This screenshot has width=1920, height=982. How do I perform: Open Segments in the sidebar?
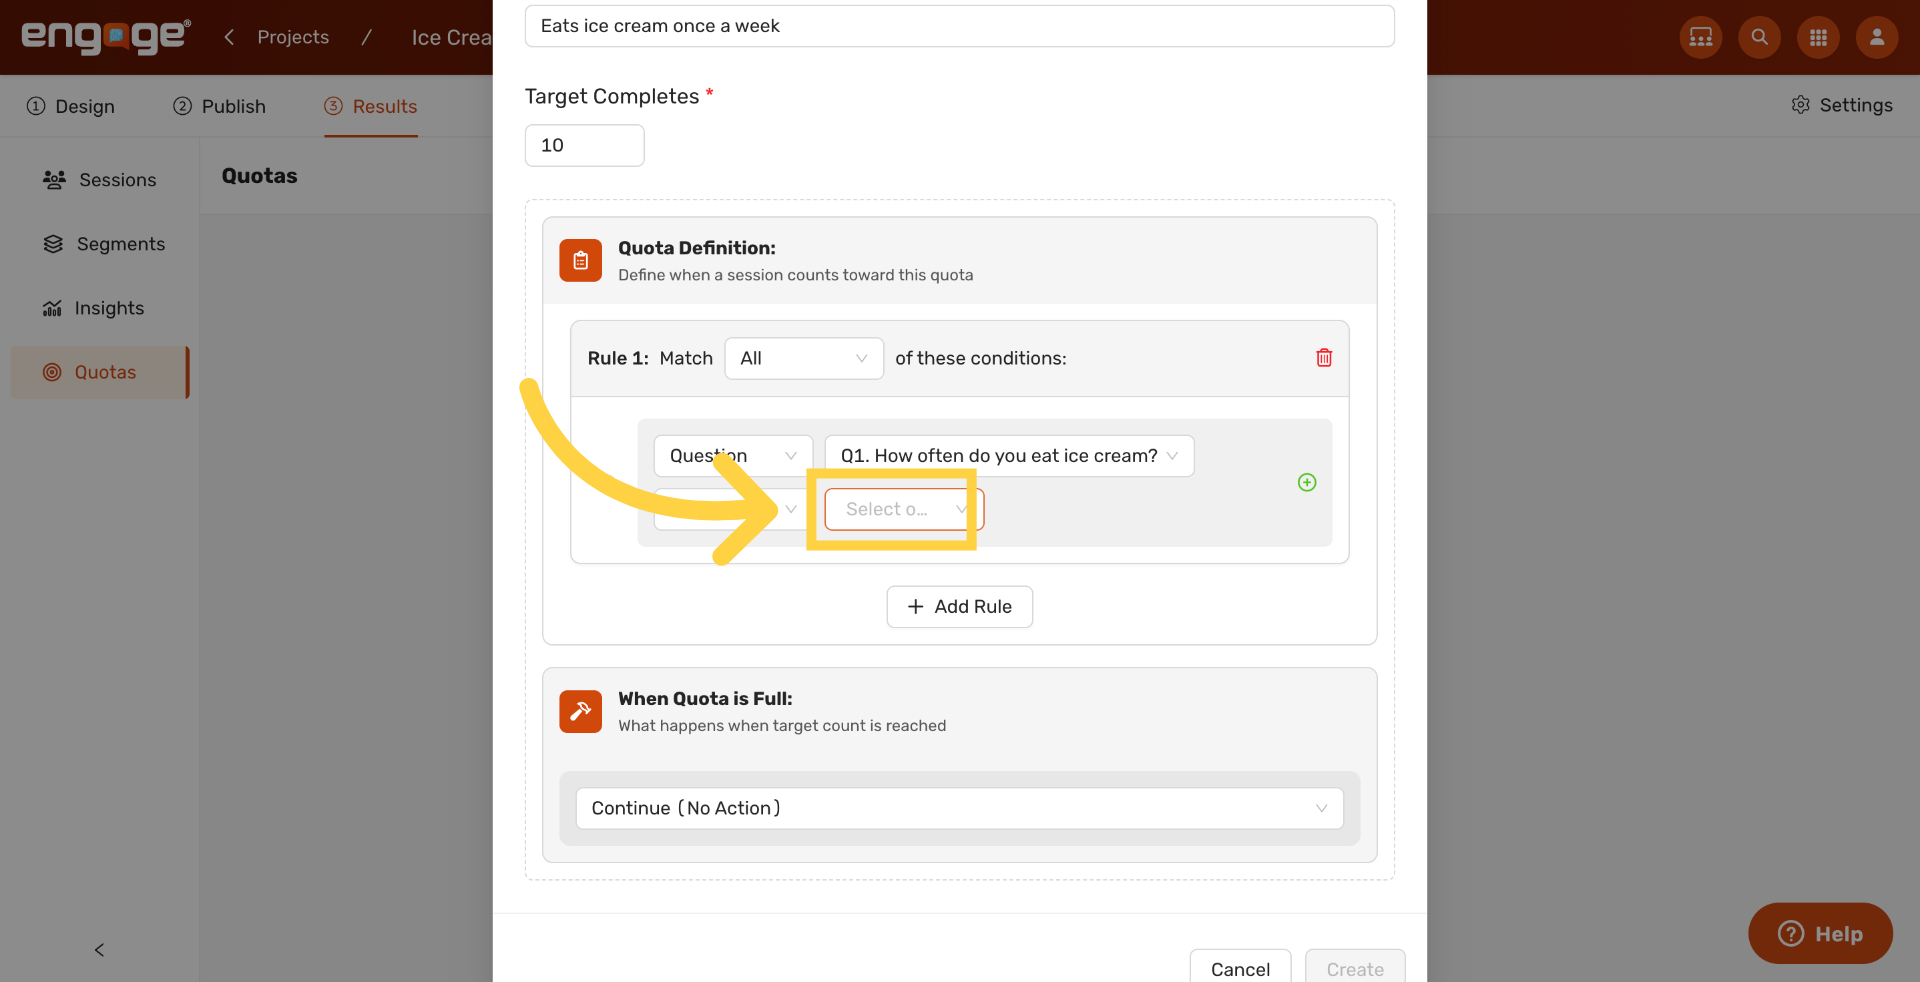(99, 244)
